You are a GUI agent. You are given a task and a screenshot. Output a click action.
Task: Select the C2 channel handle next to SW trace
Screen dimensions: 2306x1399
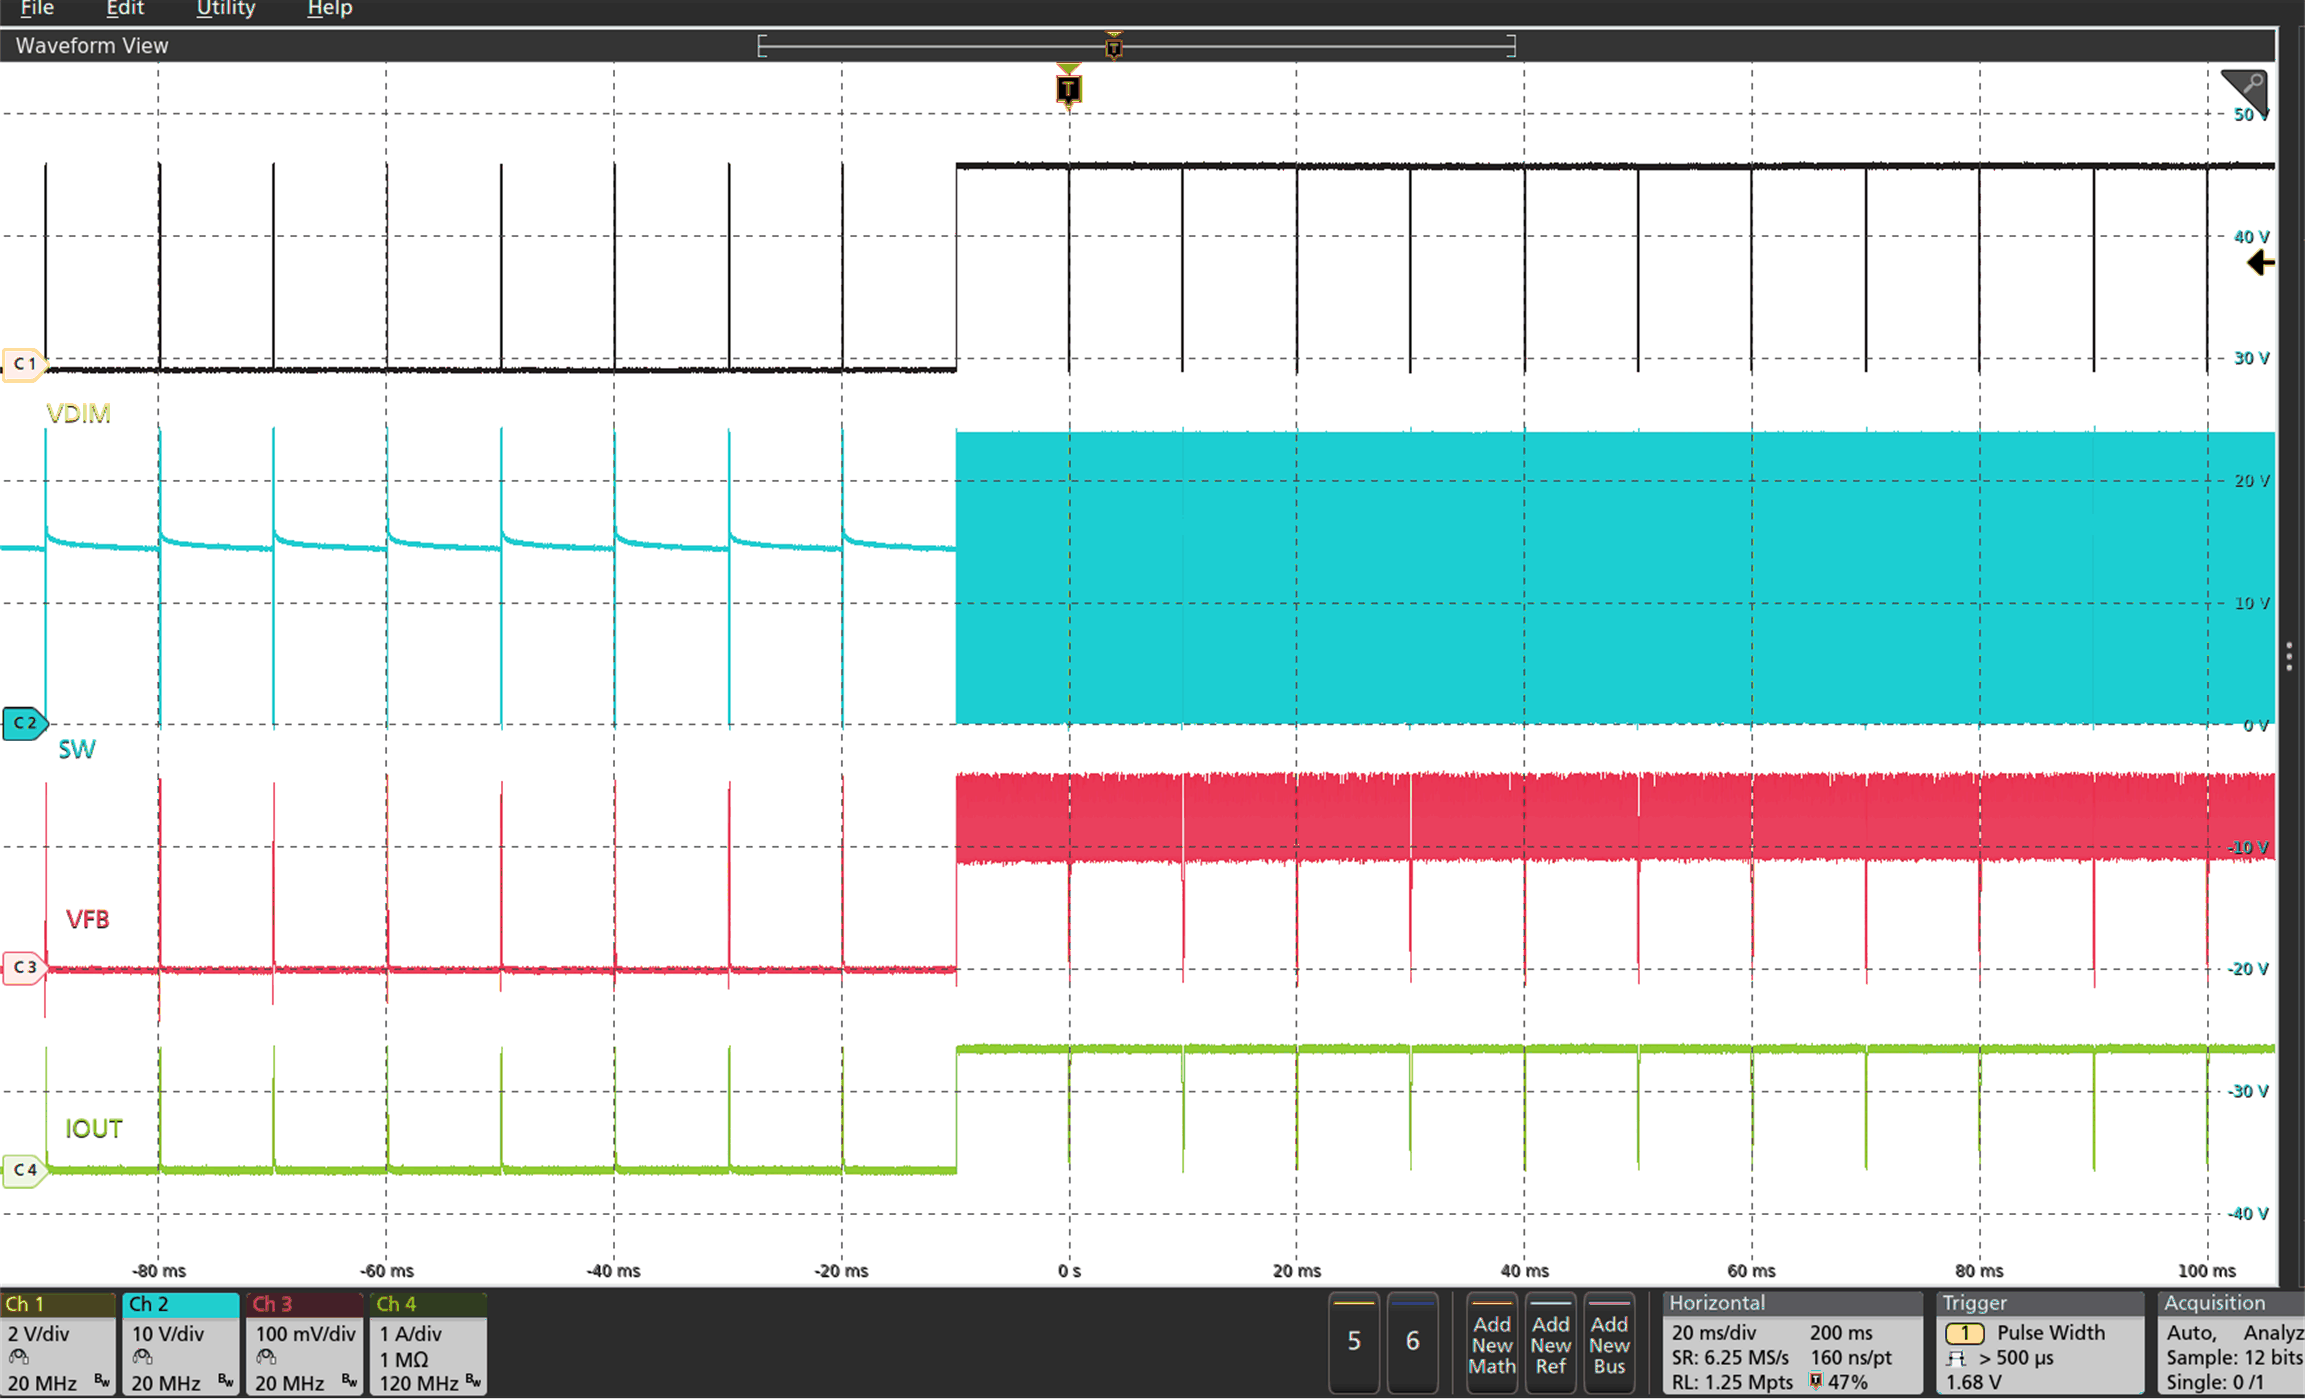(x=25, y=723)
